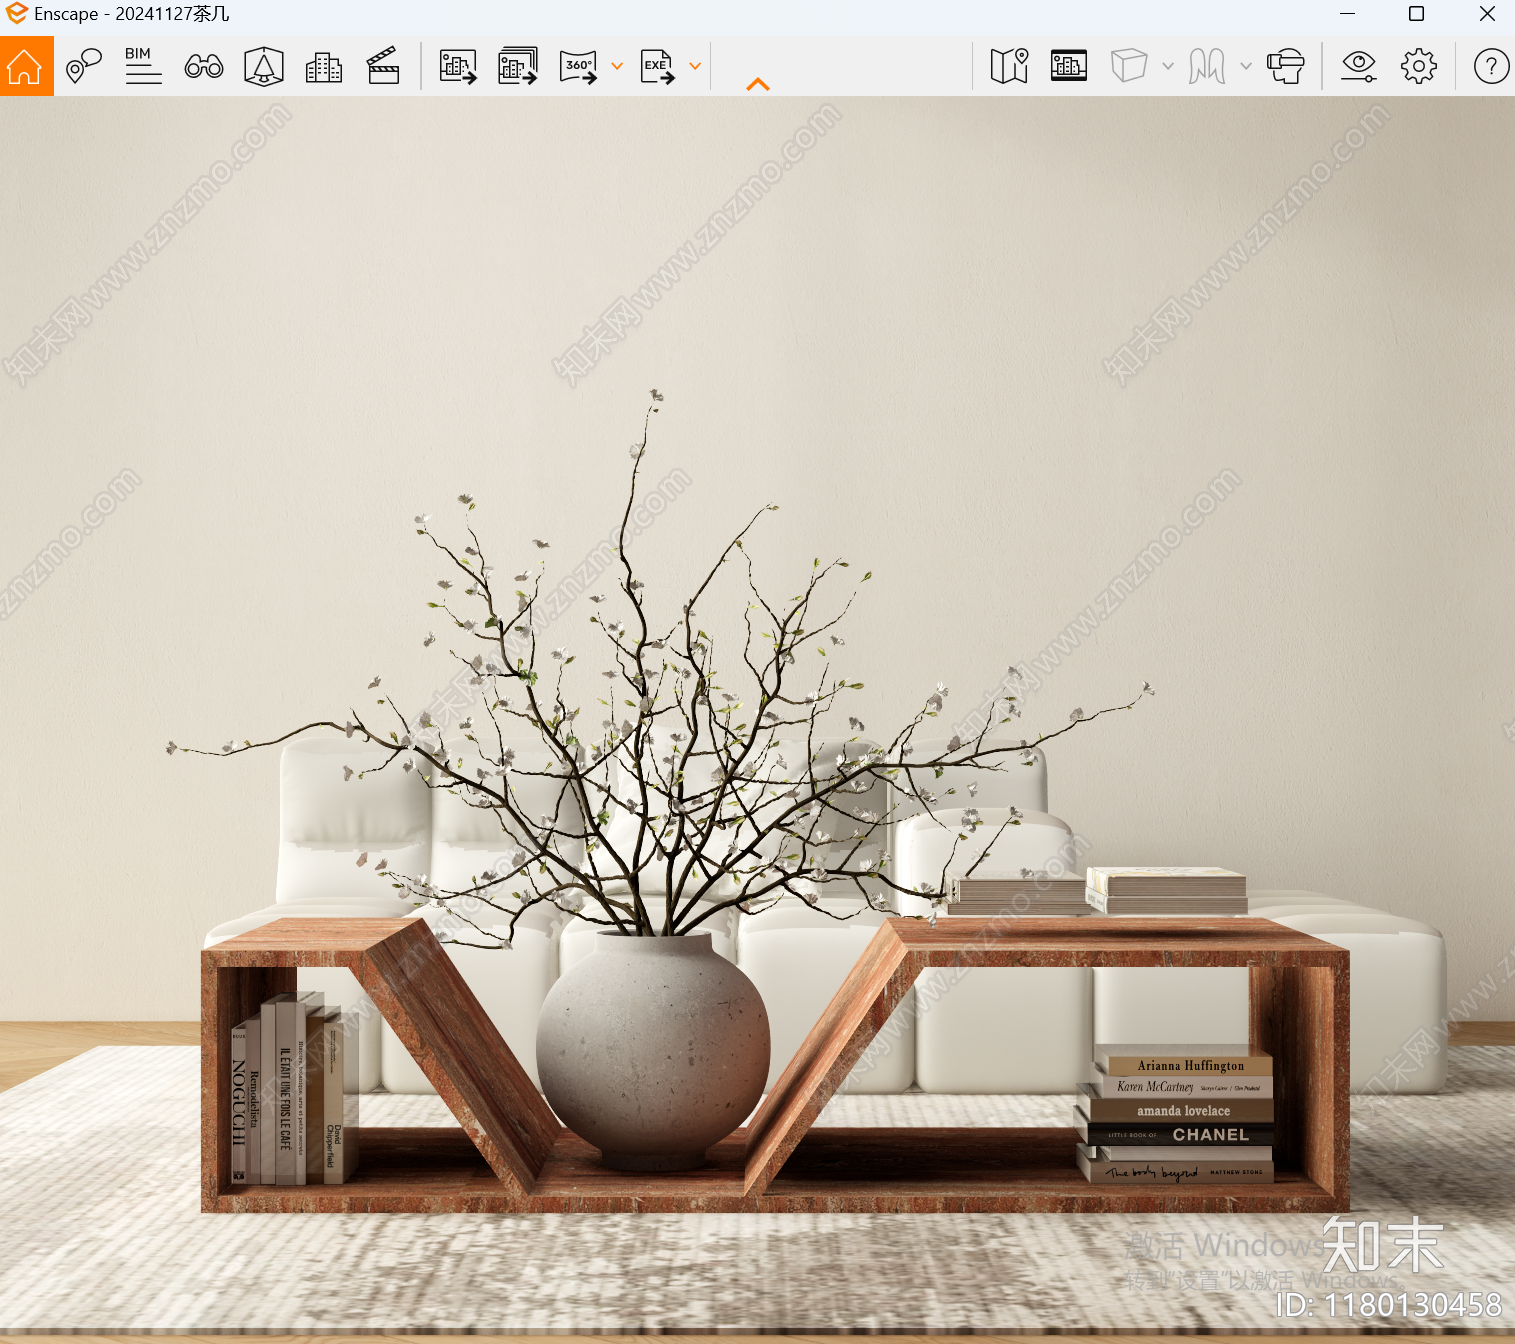Viewport: 1515px width, 1344px height.
Task: Open Manage Views pin icon
Action: pos(84,66)
